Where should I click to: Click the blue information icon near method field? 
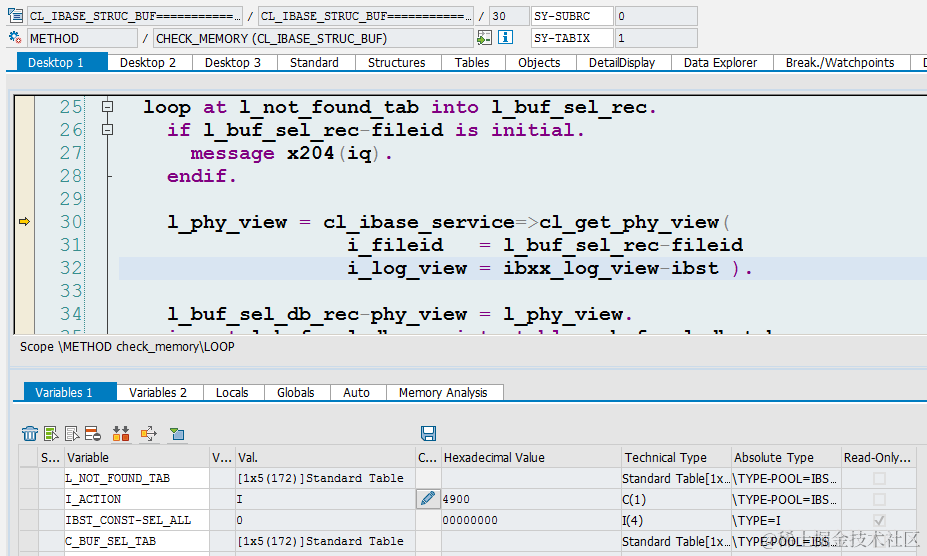[505, 37]
